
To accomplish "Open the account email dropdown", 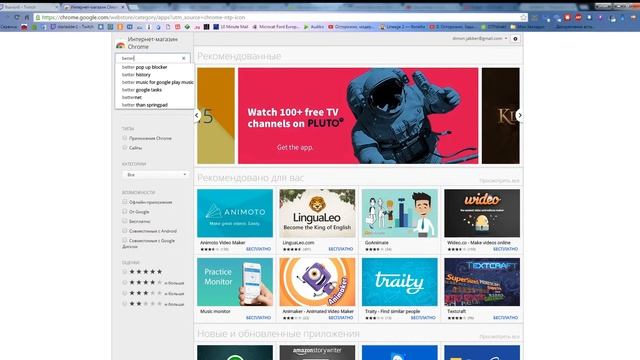I will 480,38.
